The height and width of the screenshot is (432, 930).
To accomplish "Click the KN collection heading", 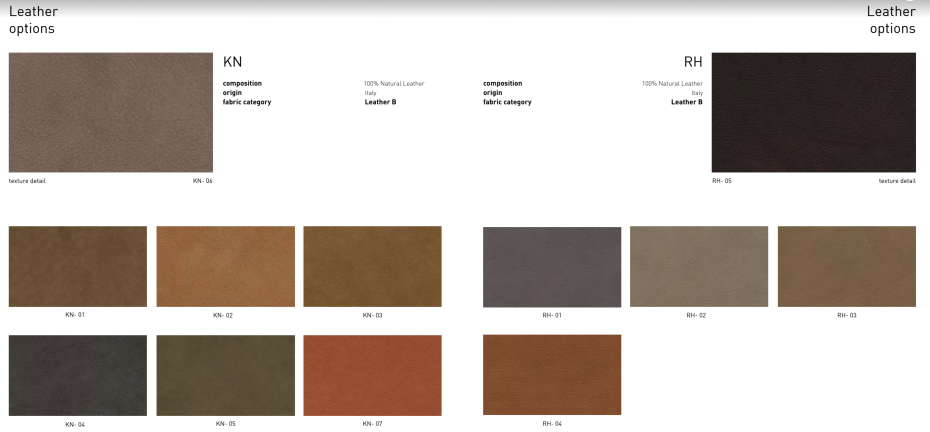I will point(232,61).
